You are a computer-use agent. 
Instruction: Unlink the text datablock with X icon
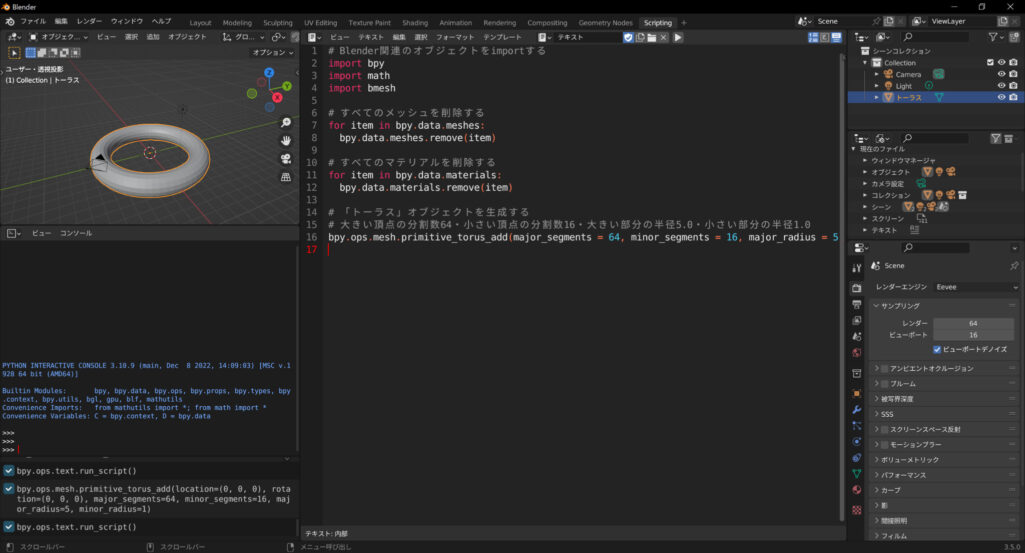(x=664, y=37)
